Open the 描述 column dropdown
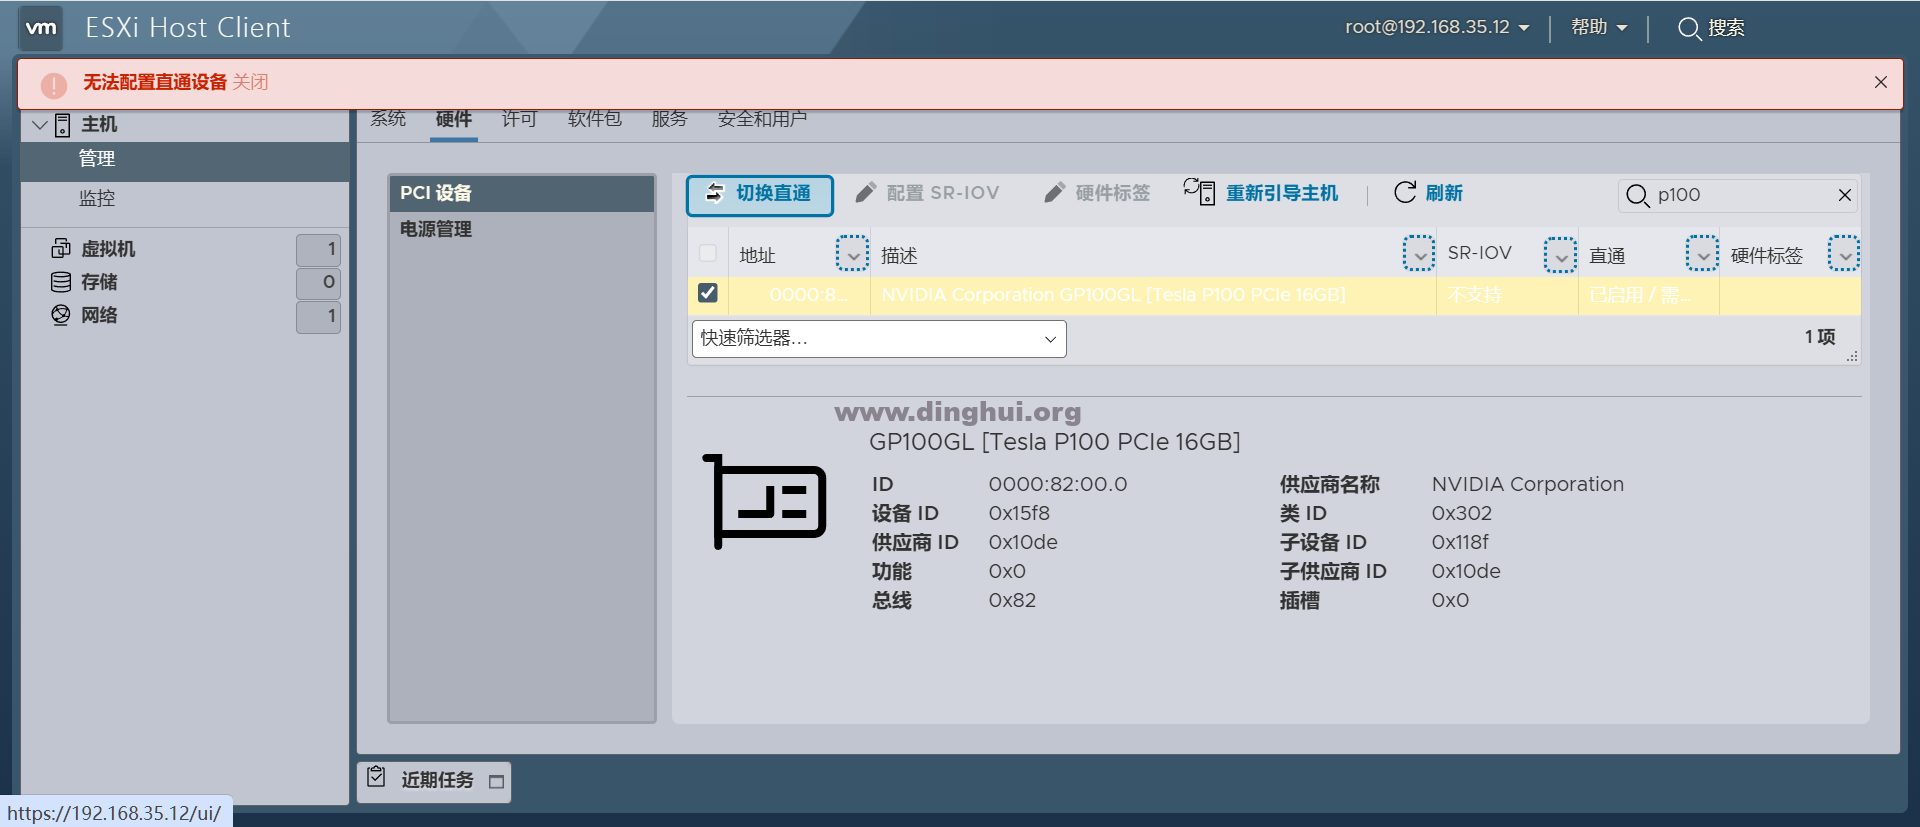This screenshot has height=827, width=1920. pyautogui.click(x=1419, y=254)
